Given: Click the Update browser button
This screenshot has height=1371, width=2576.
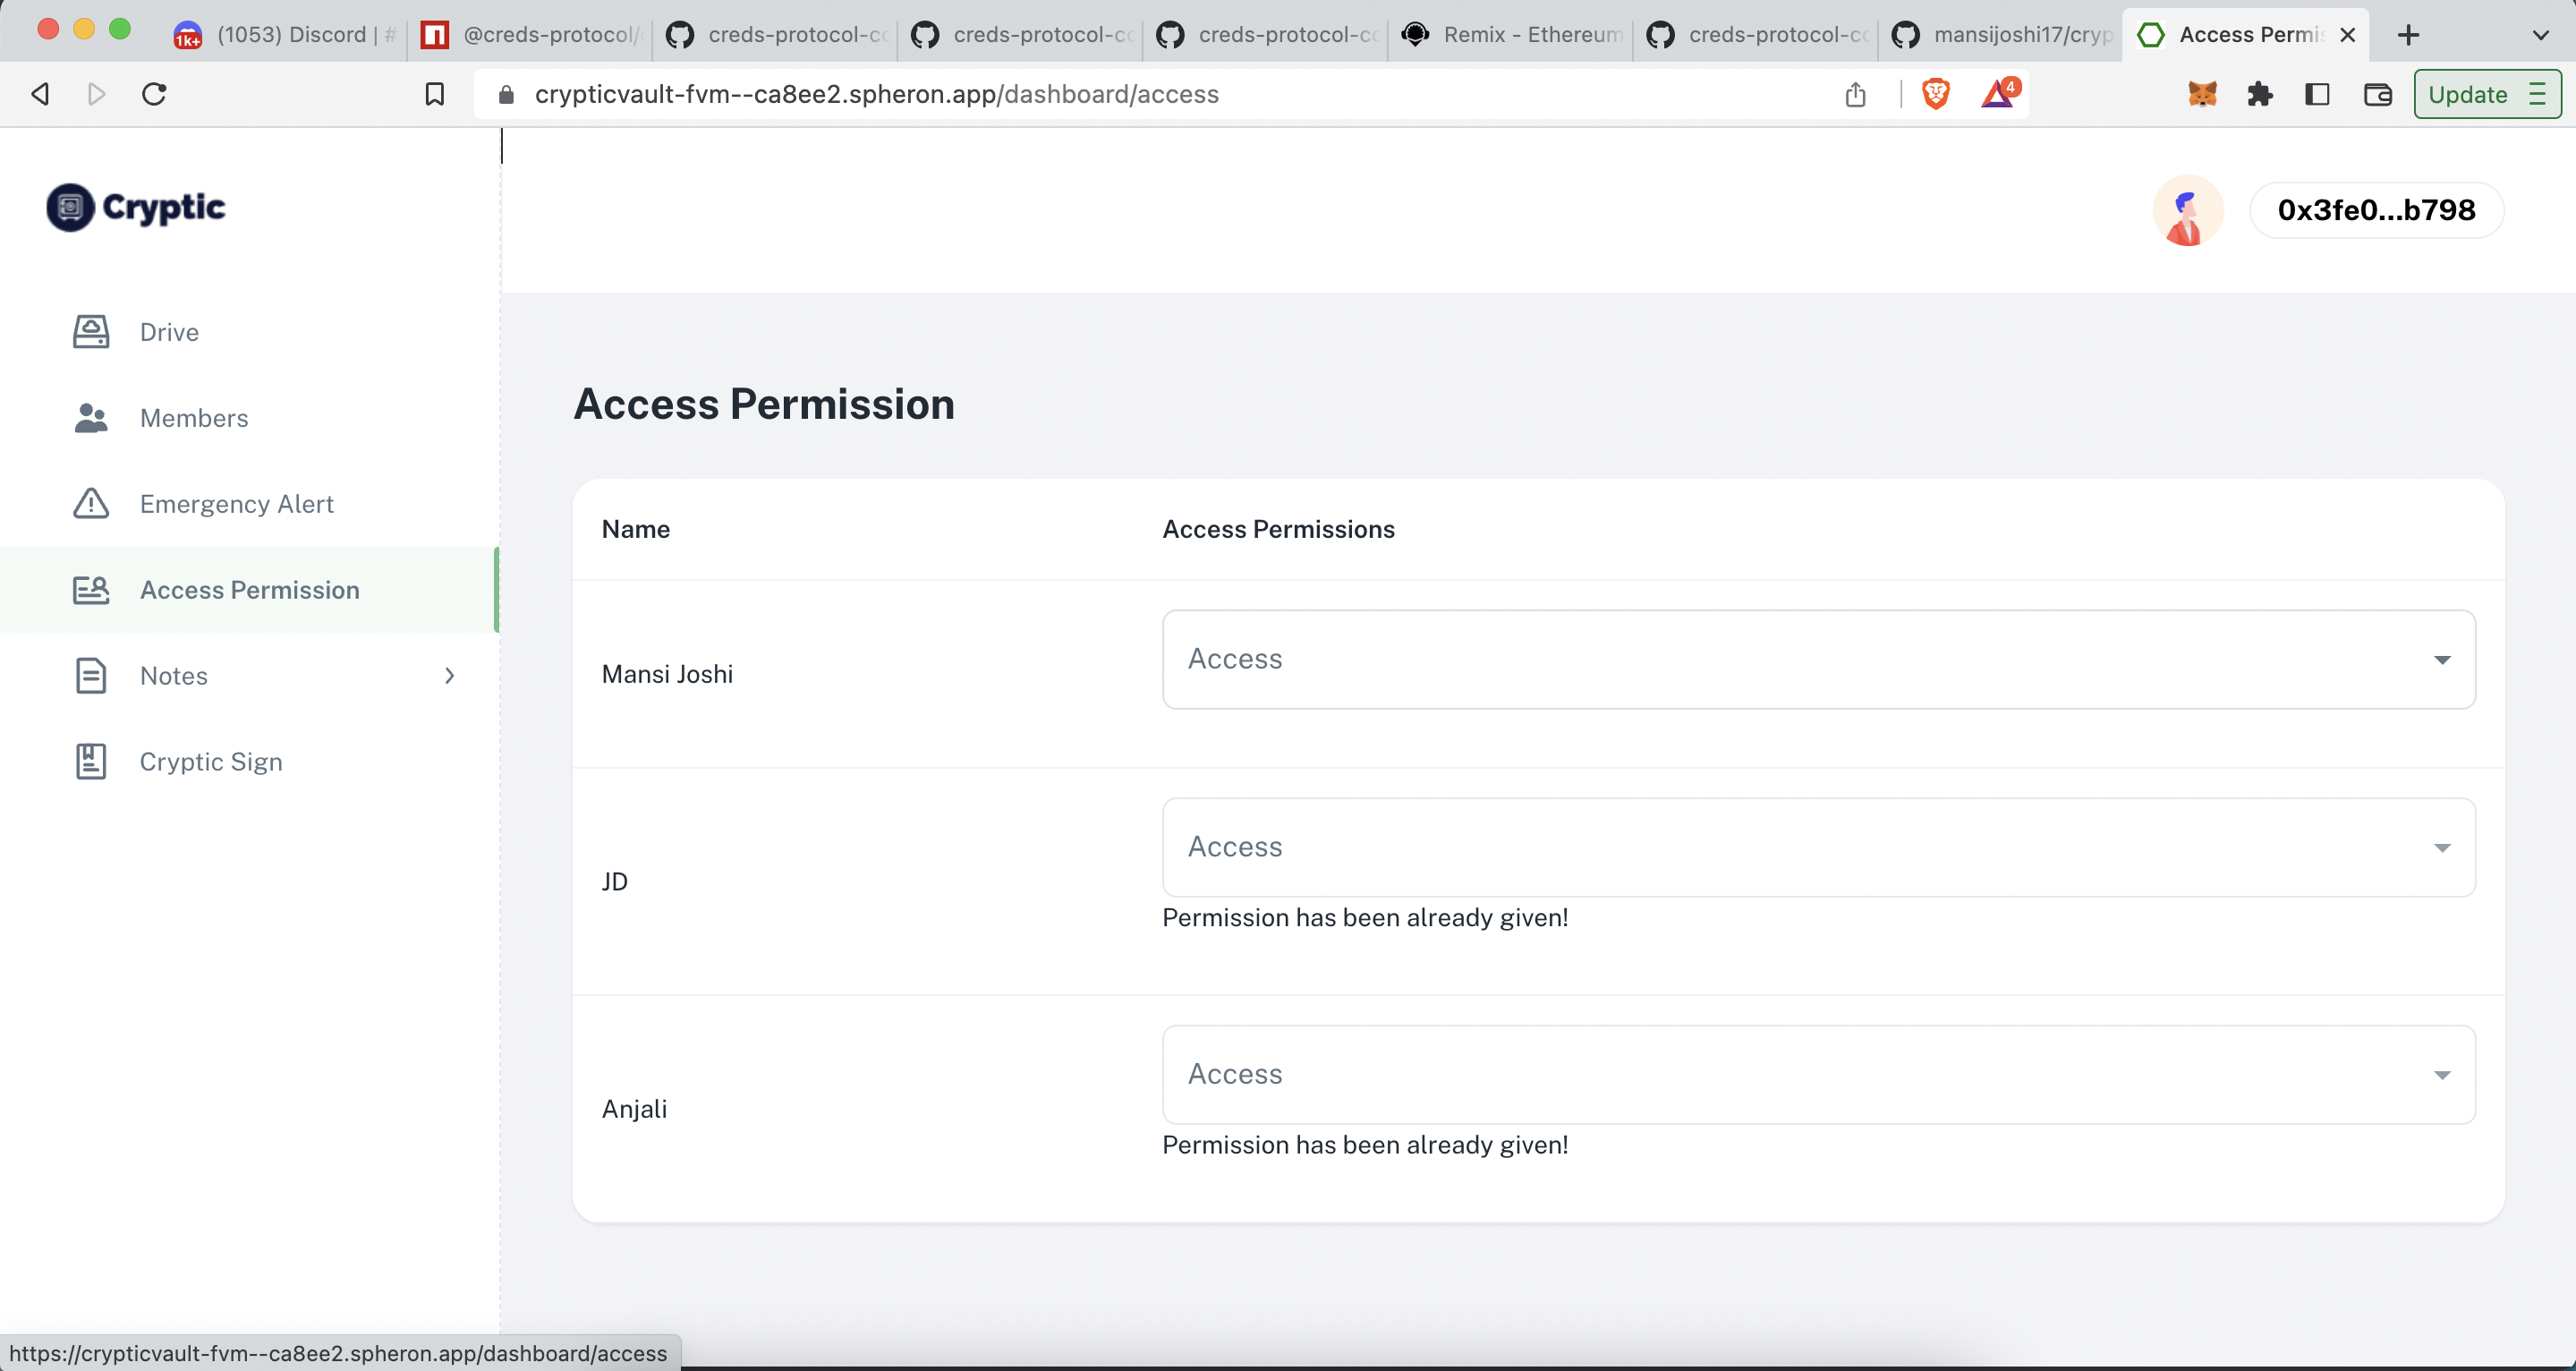Looking at the screenshot, I should click(x=2486, y=94).
